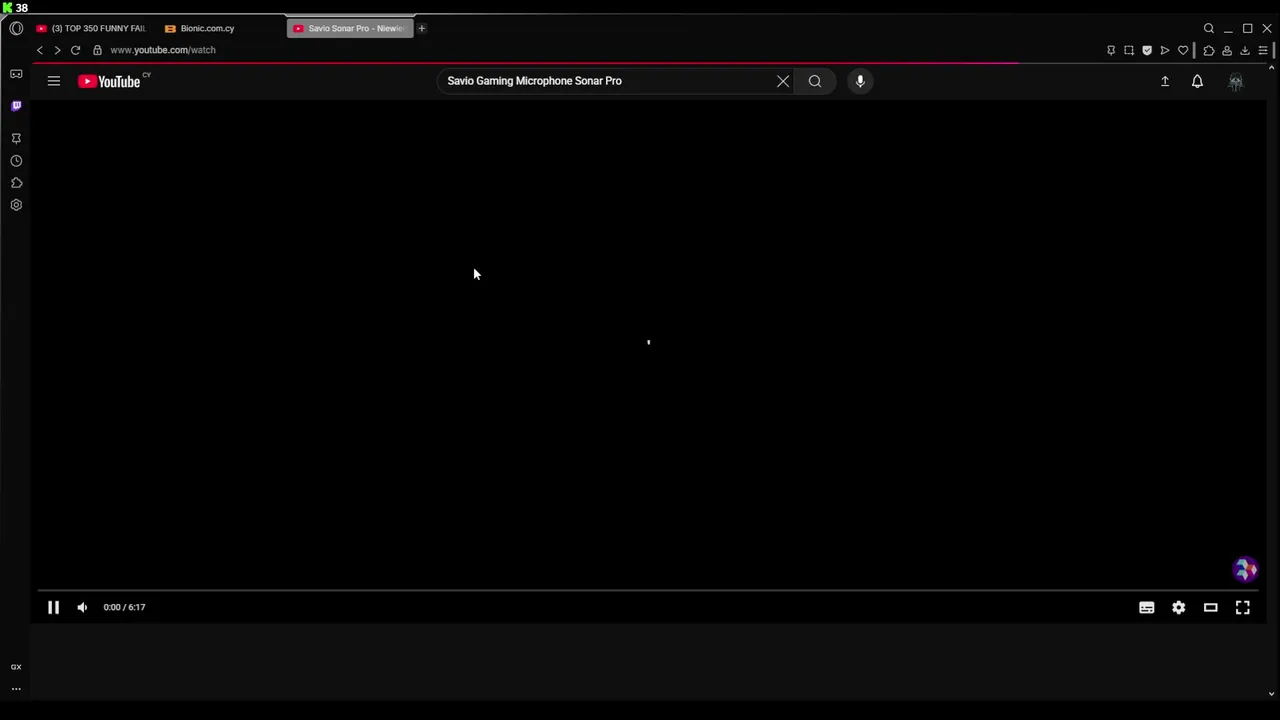Open the video player settings gear

click(1179, 607)
